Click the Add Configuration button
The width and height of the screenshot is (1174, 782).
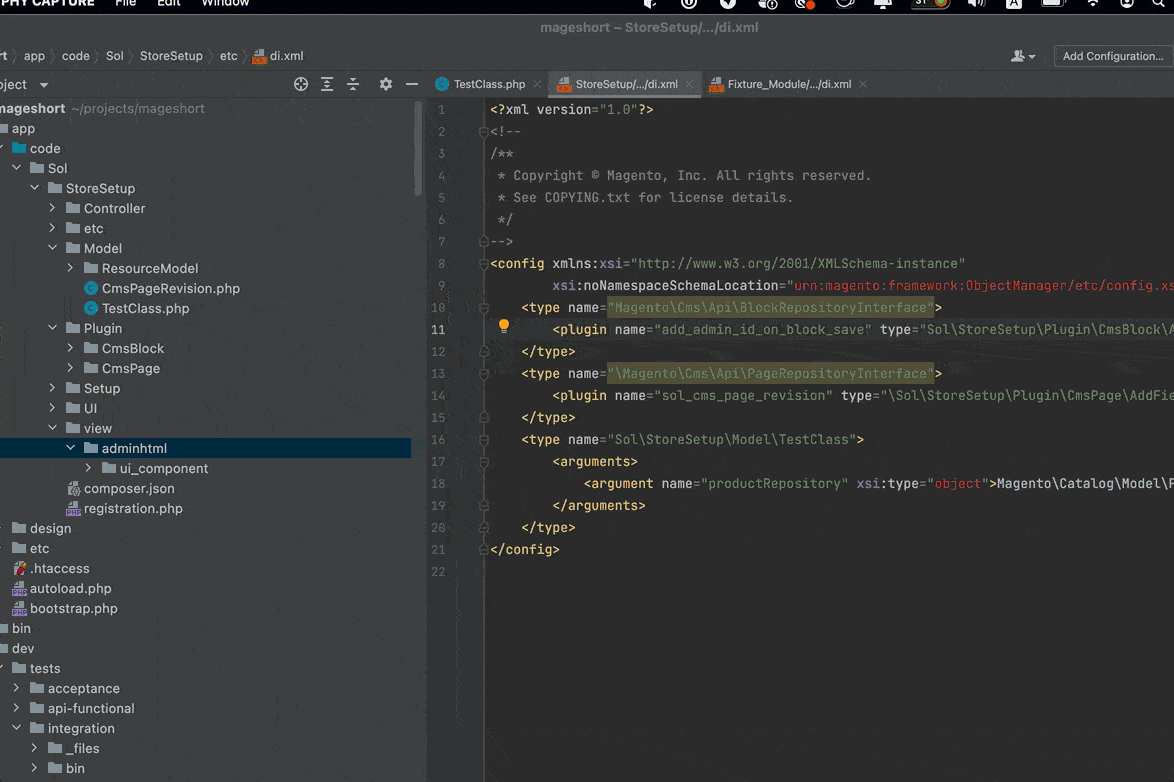[x=1112, y=57]
